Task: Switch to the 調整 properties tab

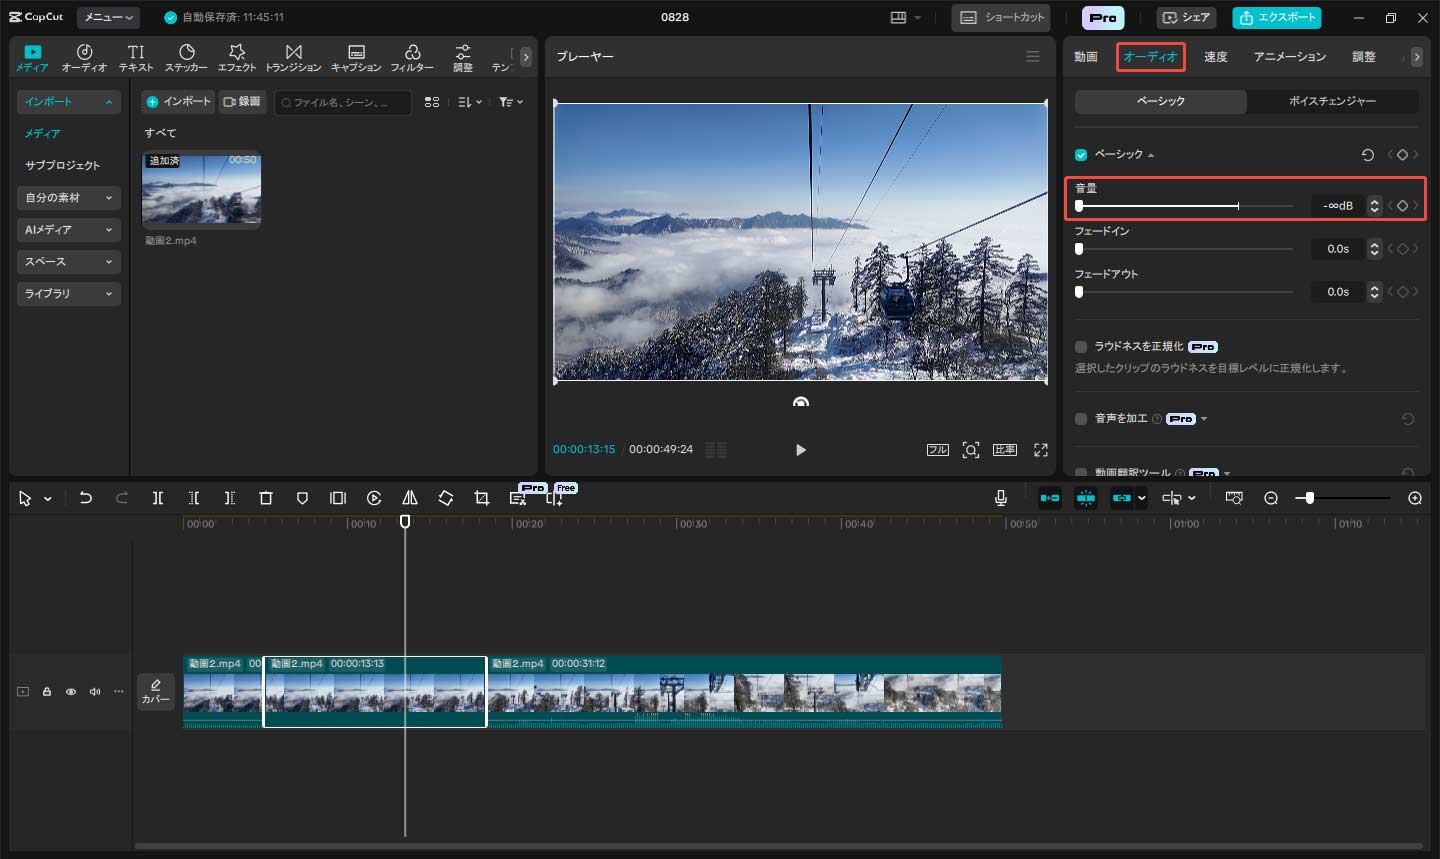Action: click(x=1364, y=57)
